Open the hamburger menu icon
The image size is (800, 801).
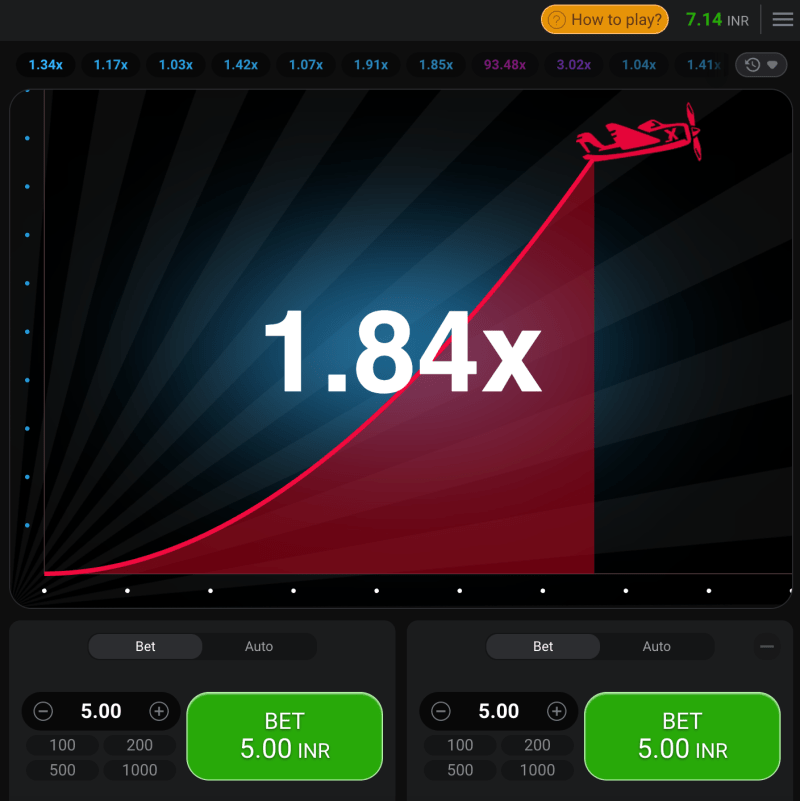[782, 20]
